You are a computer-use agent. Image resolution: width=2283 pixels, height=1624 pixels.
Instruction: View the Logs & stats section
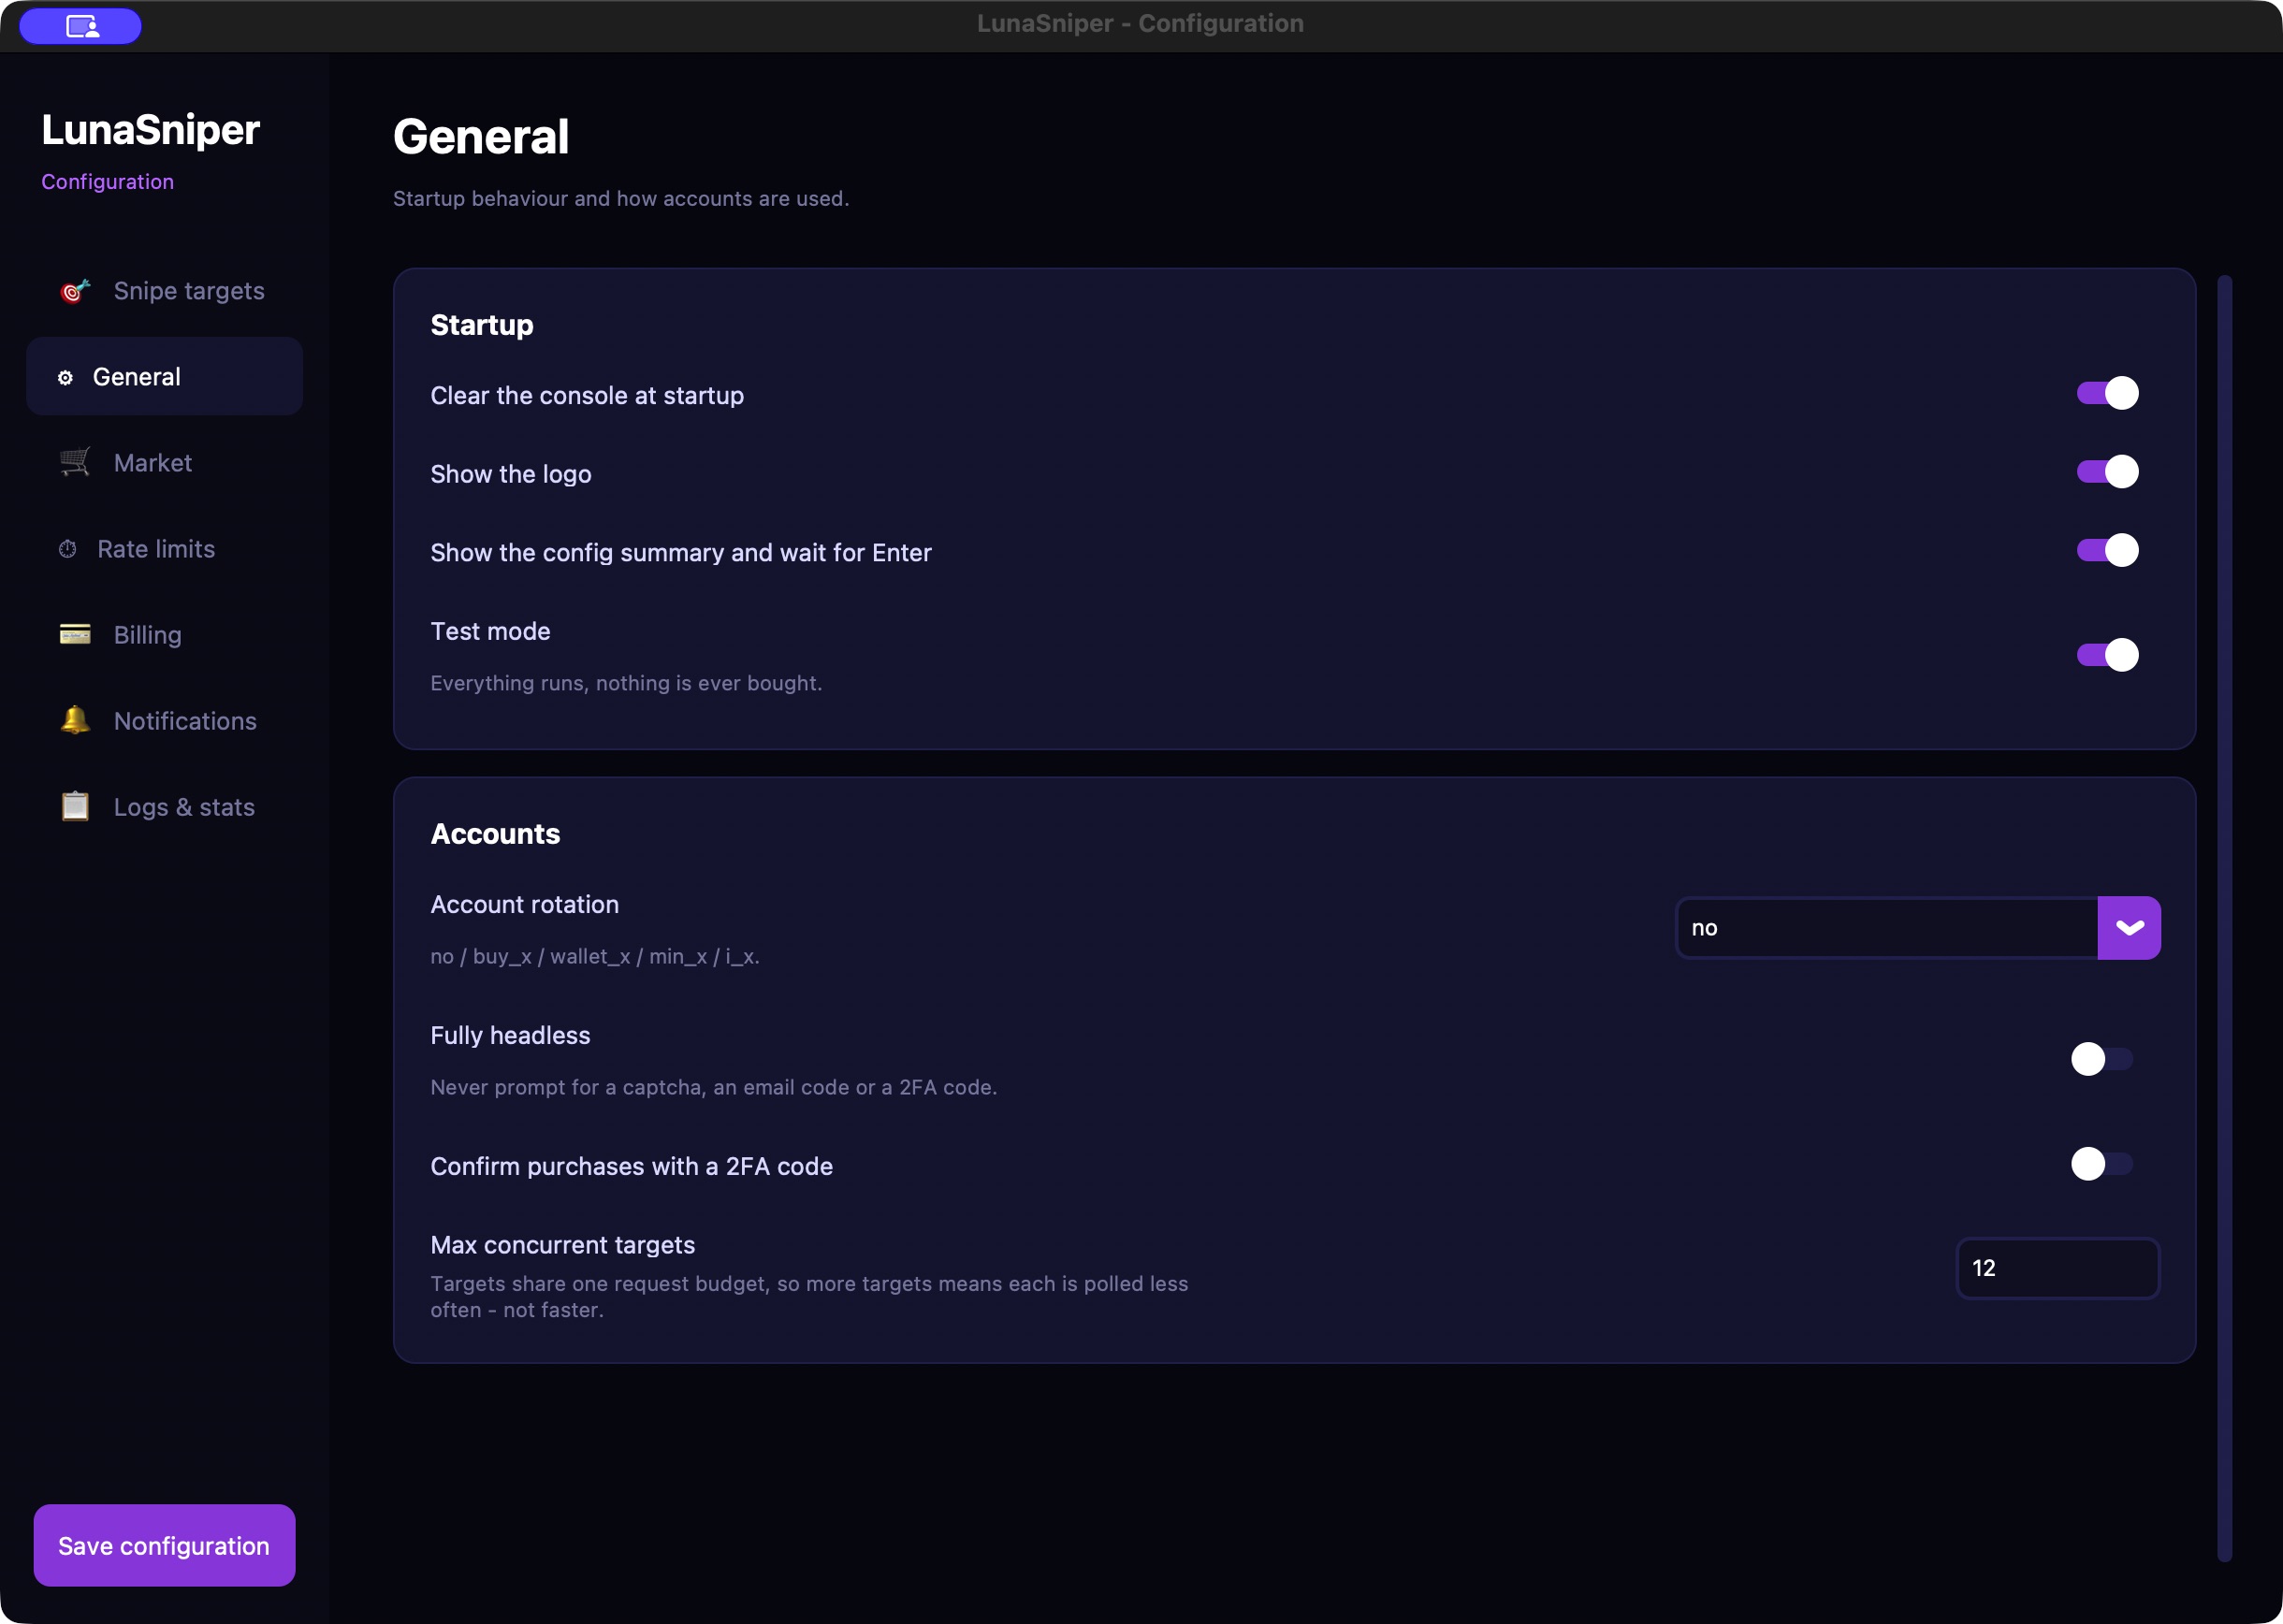[x=165, y=807]
